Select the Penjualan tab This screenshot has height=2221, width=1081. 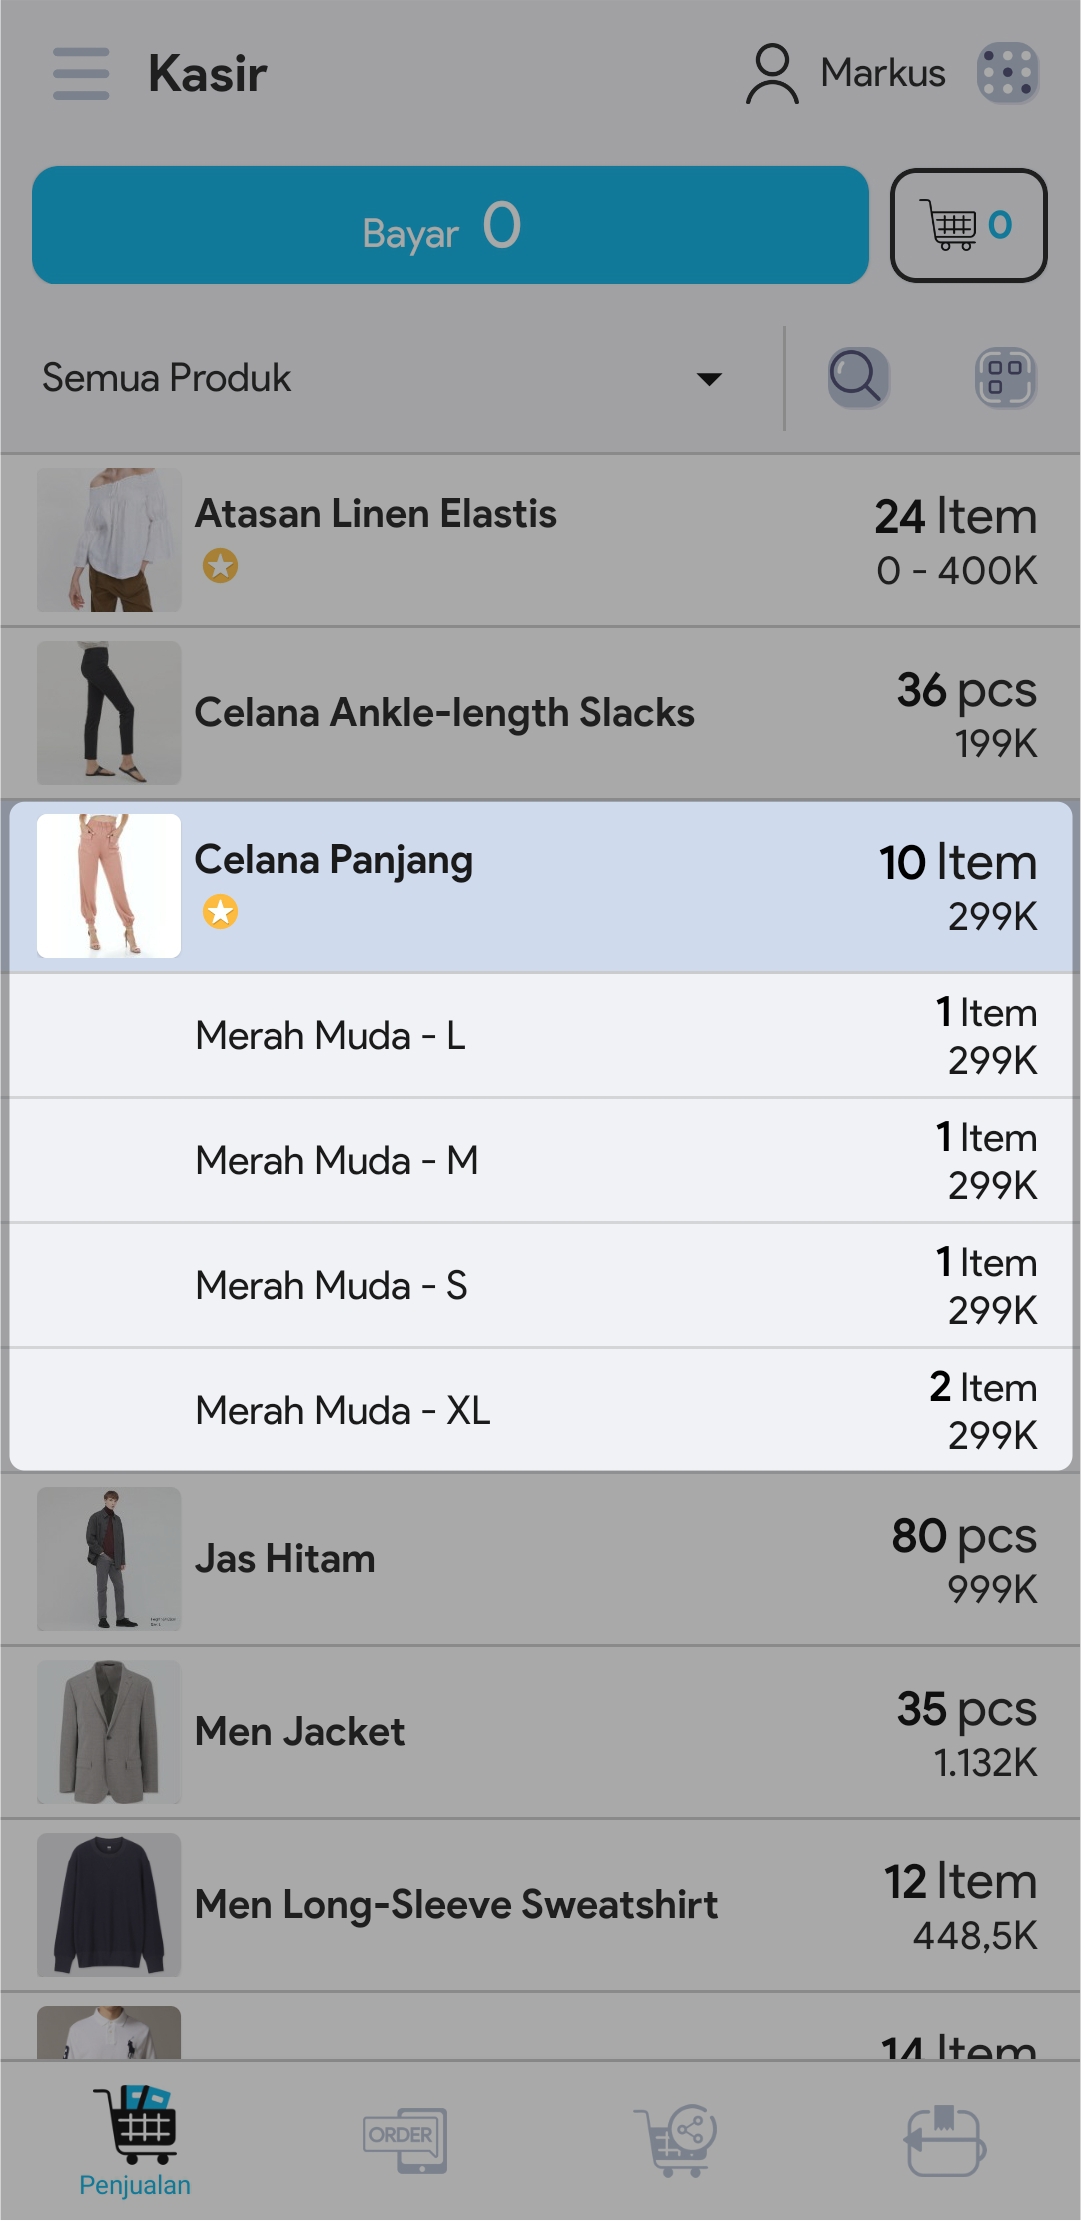pos(135,2140)
